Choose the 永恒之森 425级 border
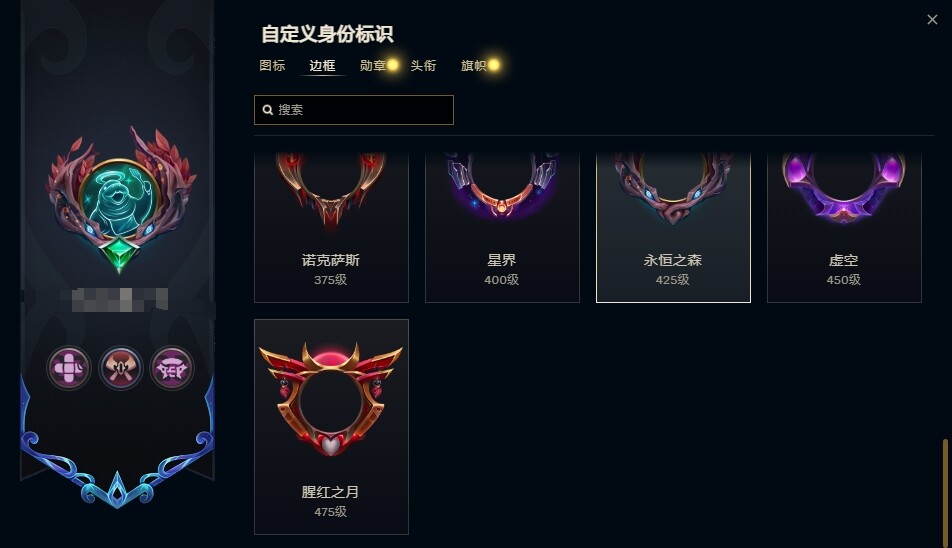The width and height of the screenshot is (952, 548). click(x=673, y=228)
